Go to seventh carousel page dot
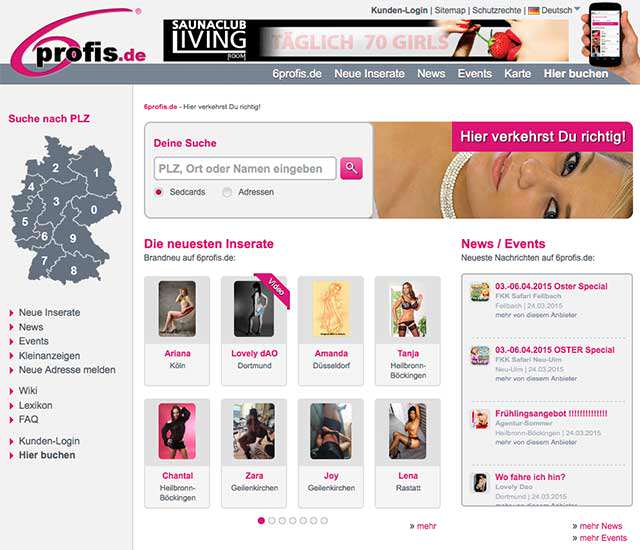This screenshot has width=640, height=550. (324, 521)
